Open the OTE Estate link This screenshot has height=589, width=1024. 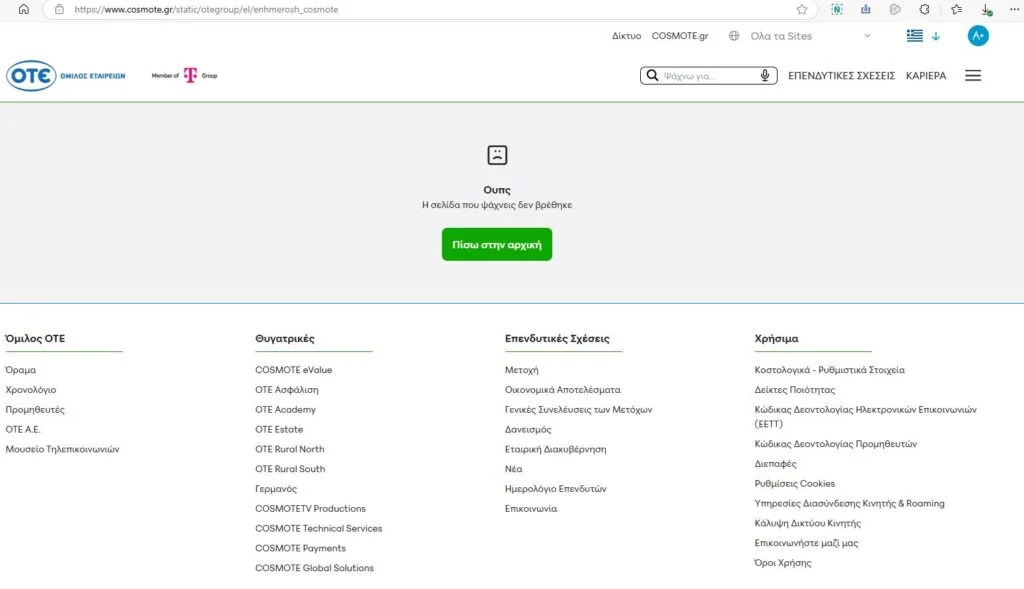point(279,429)
